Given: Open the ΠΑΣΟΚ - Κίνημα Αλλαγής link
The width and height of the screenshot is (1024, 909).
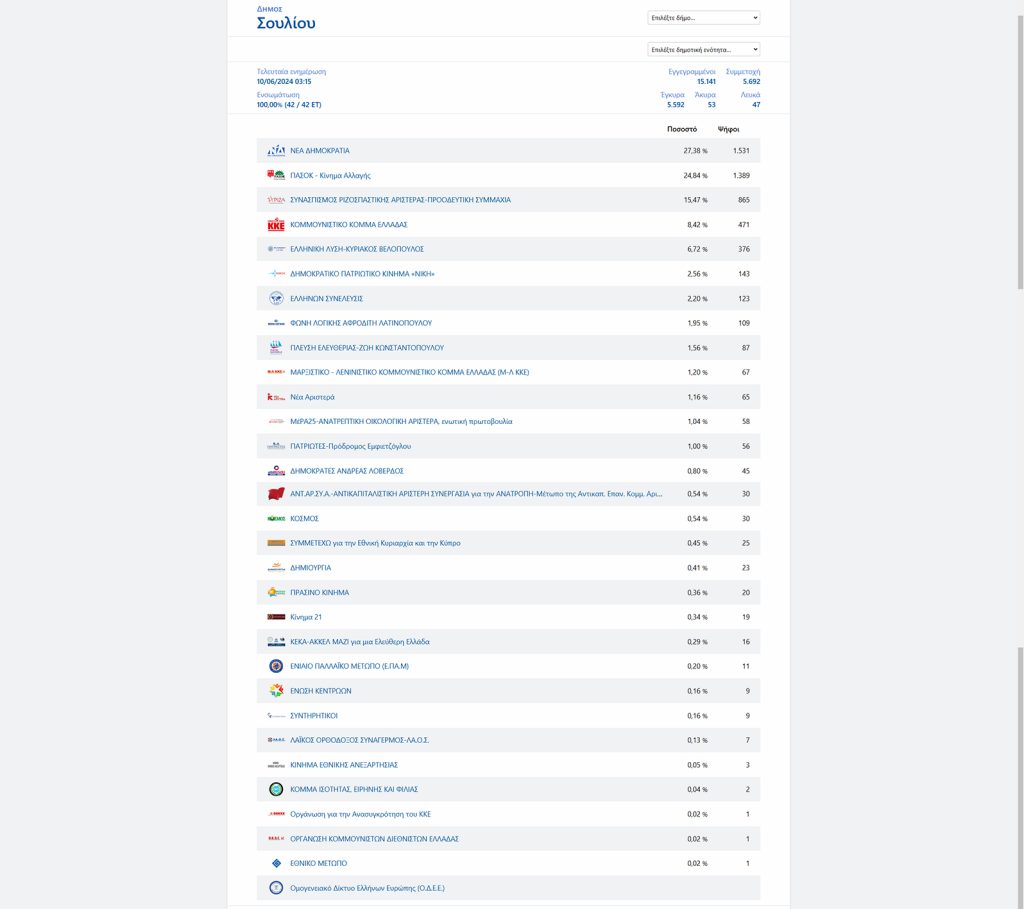Looking at the screenshot, I should coord(330,176).
